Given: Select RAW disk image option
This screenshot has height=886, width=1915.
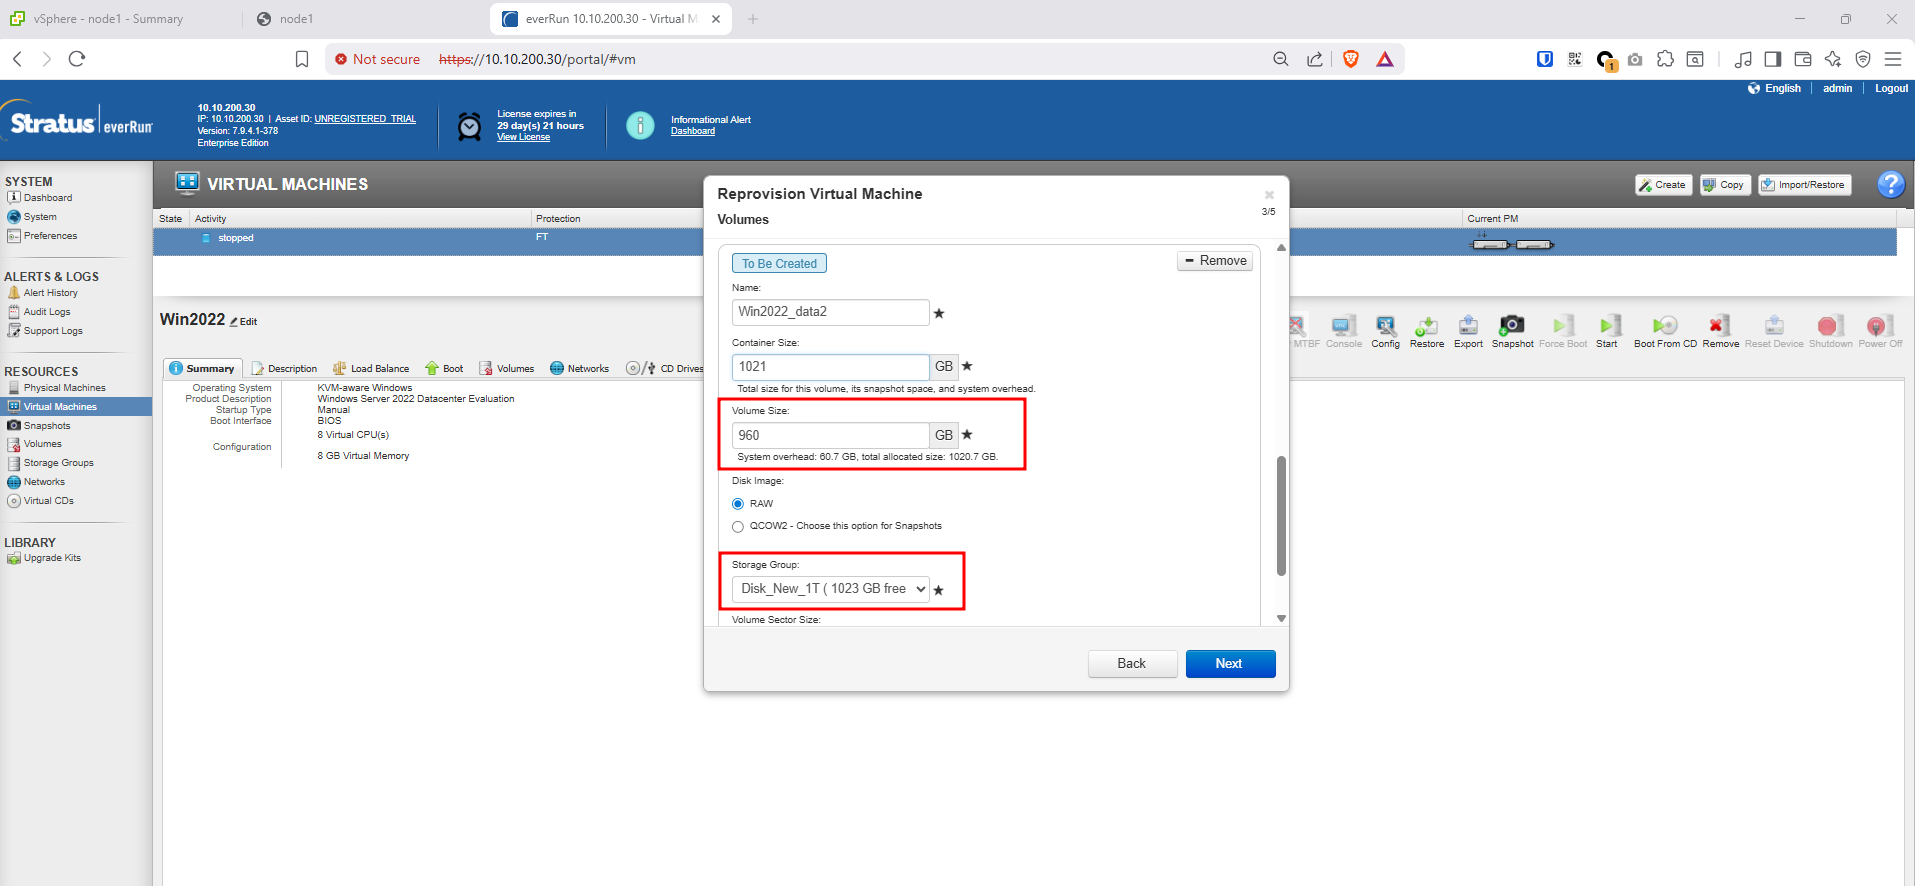Looking at the screenshot, I should tap(738, 504).
